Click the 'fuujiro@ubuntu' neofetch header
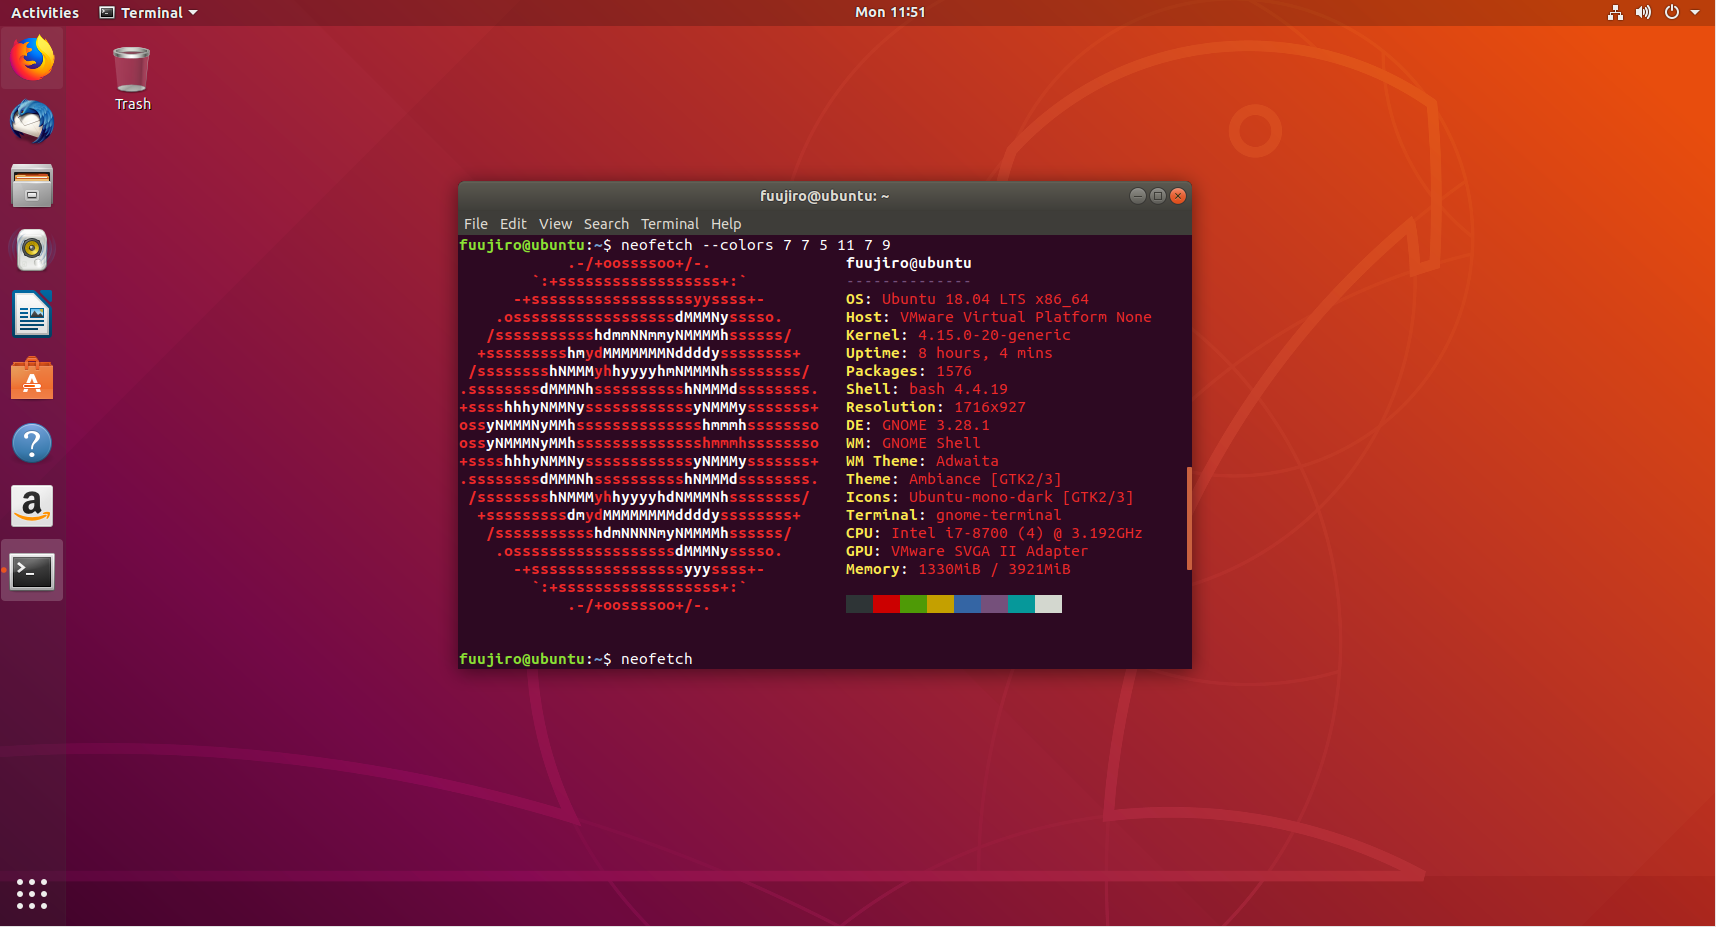 point(909,263)
